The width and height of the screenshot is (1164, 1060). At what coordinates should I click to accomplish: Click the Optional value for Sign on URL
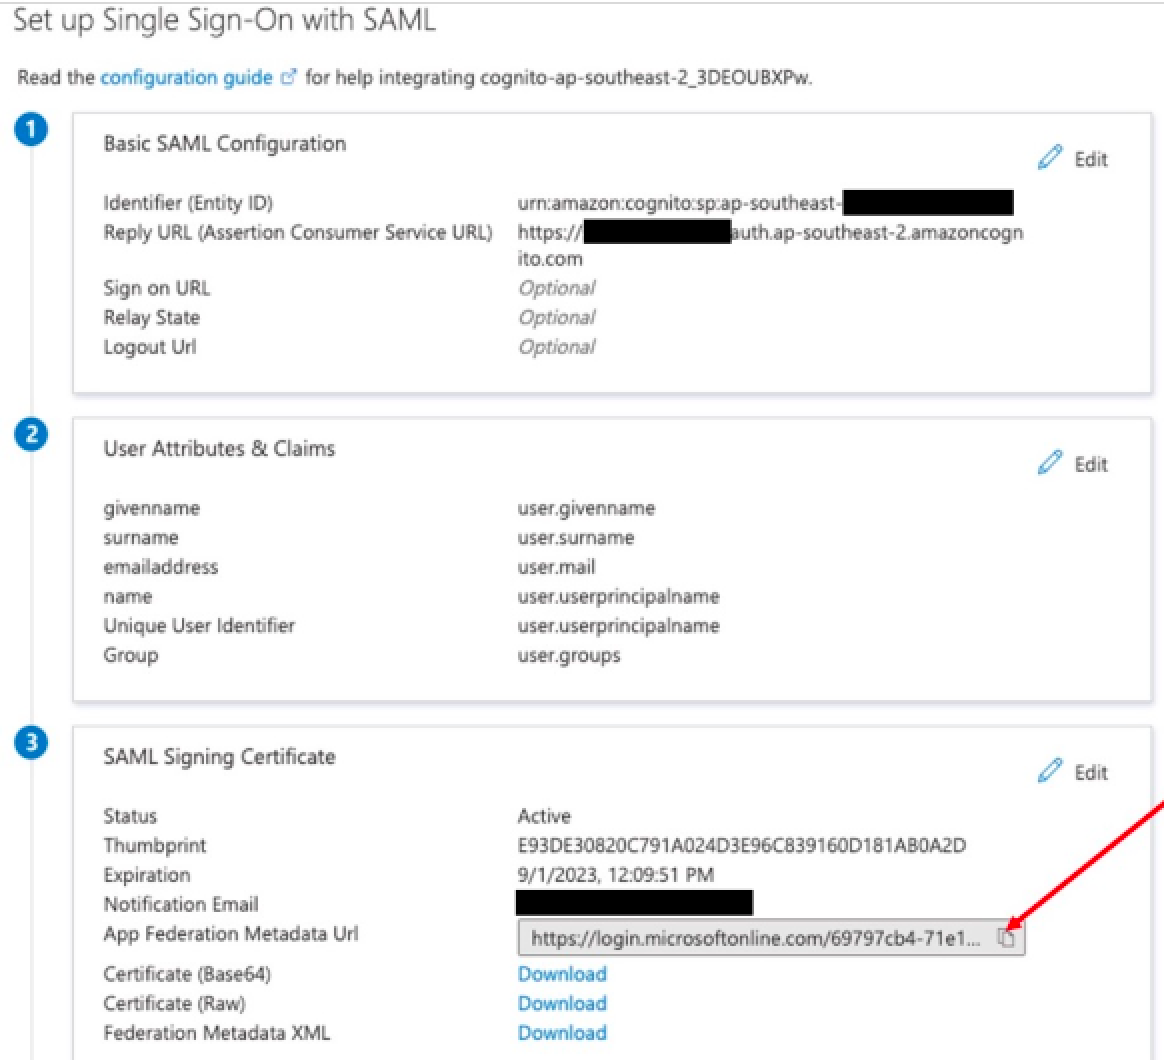click(x=556, y=288)
